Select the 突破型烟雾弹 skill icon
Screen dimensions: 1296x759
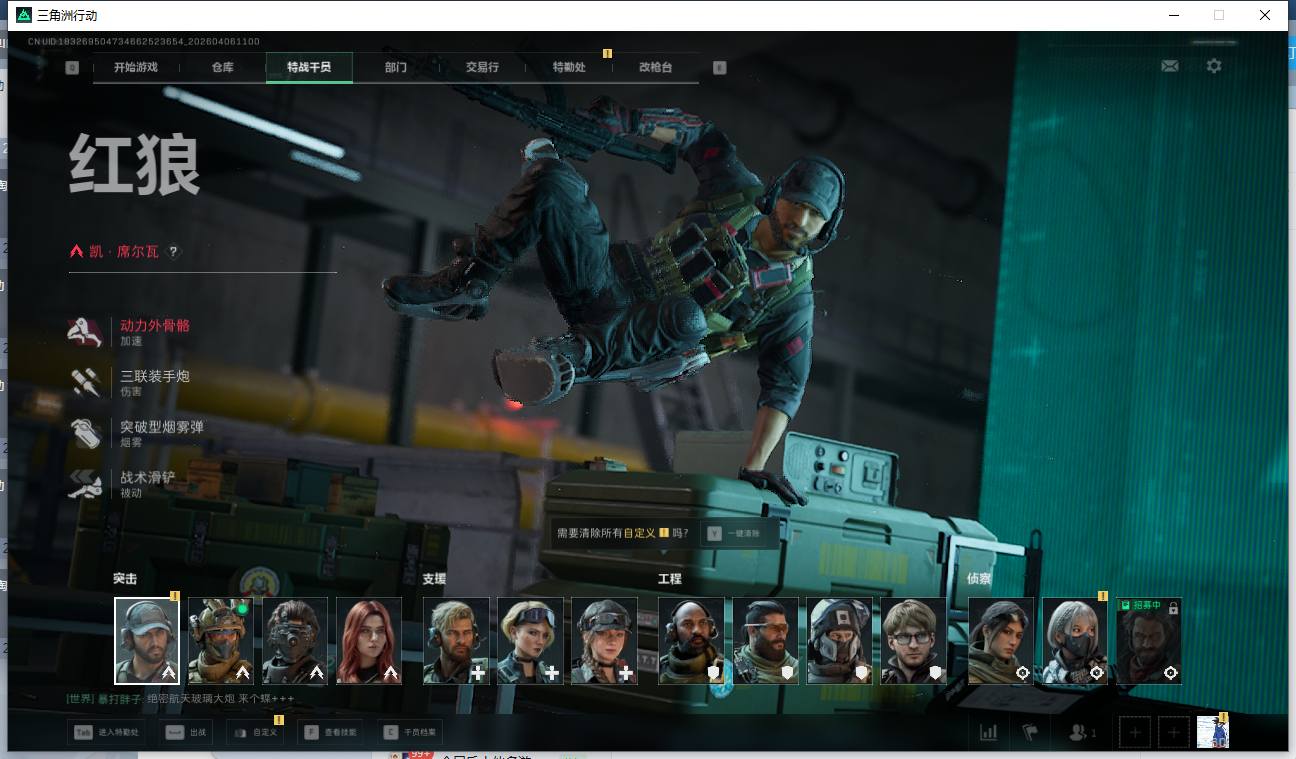point(85,433)
